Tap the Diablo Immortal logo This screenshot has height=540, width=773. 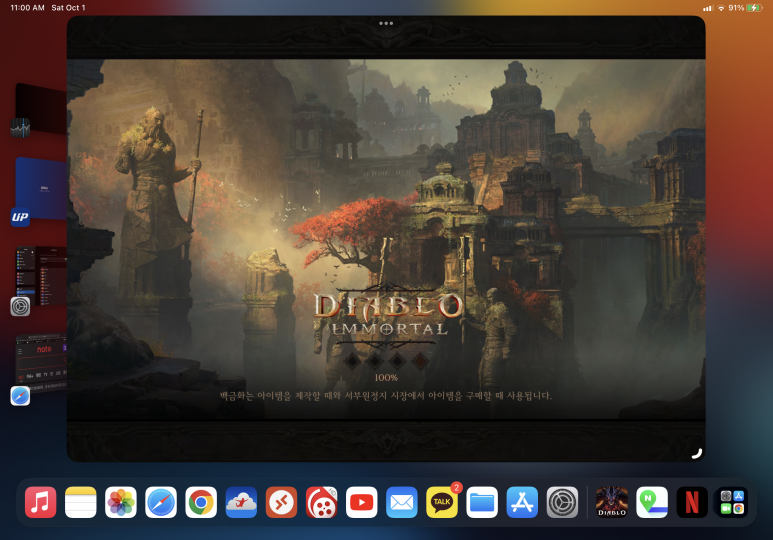point(387,315)
